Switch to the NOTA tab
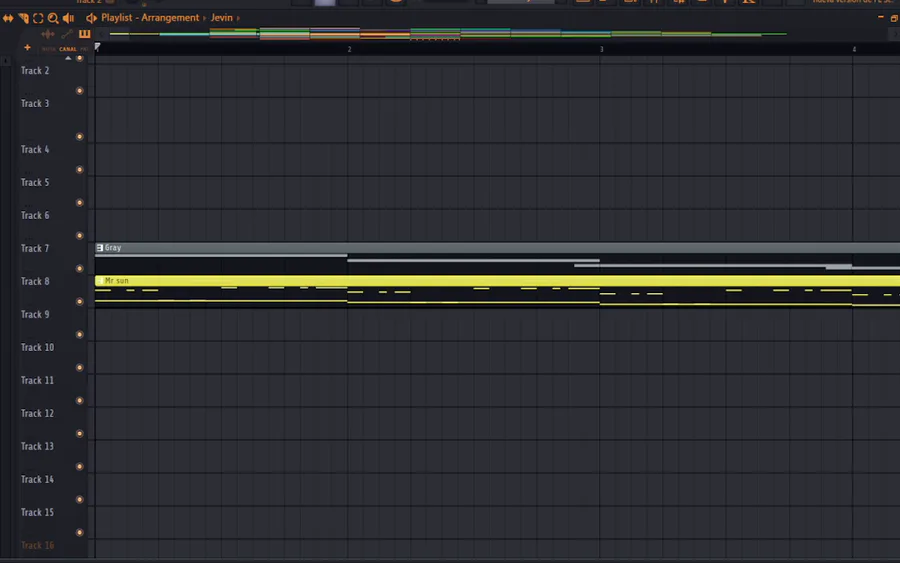This screenshot has width=900, height=563. tap(49, 49)
